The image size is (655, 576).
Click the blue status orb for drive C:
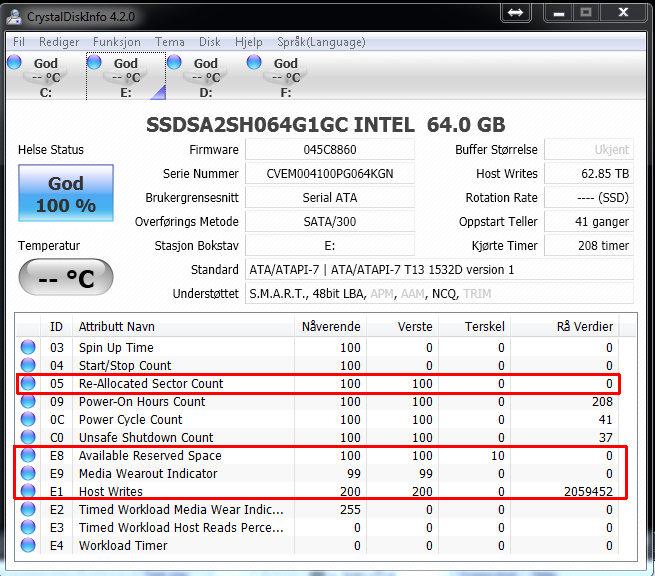pos(14,62)
